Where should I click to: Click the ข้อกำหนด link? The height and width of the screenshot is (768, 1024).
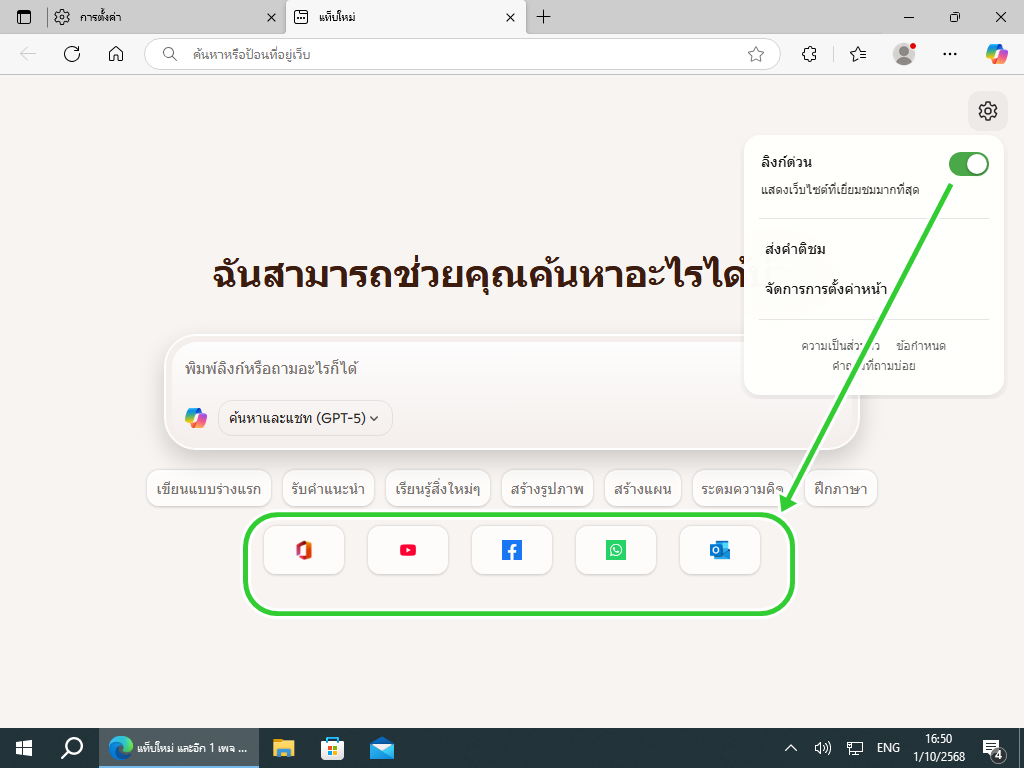coord(921,346)
